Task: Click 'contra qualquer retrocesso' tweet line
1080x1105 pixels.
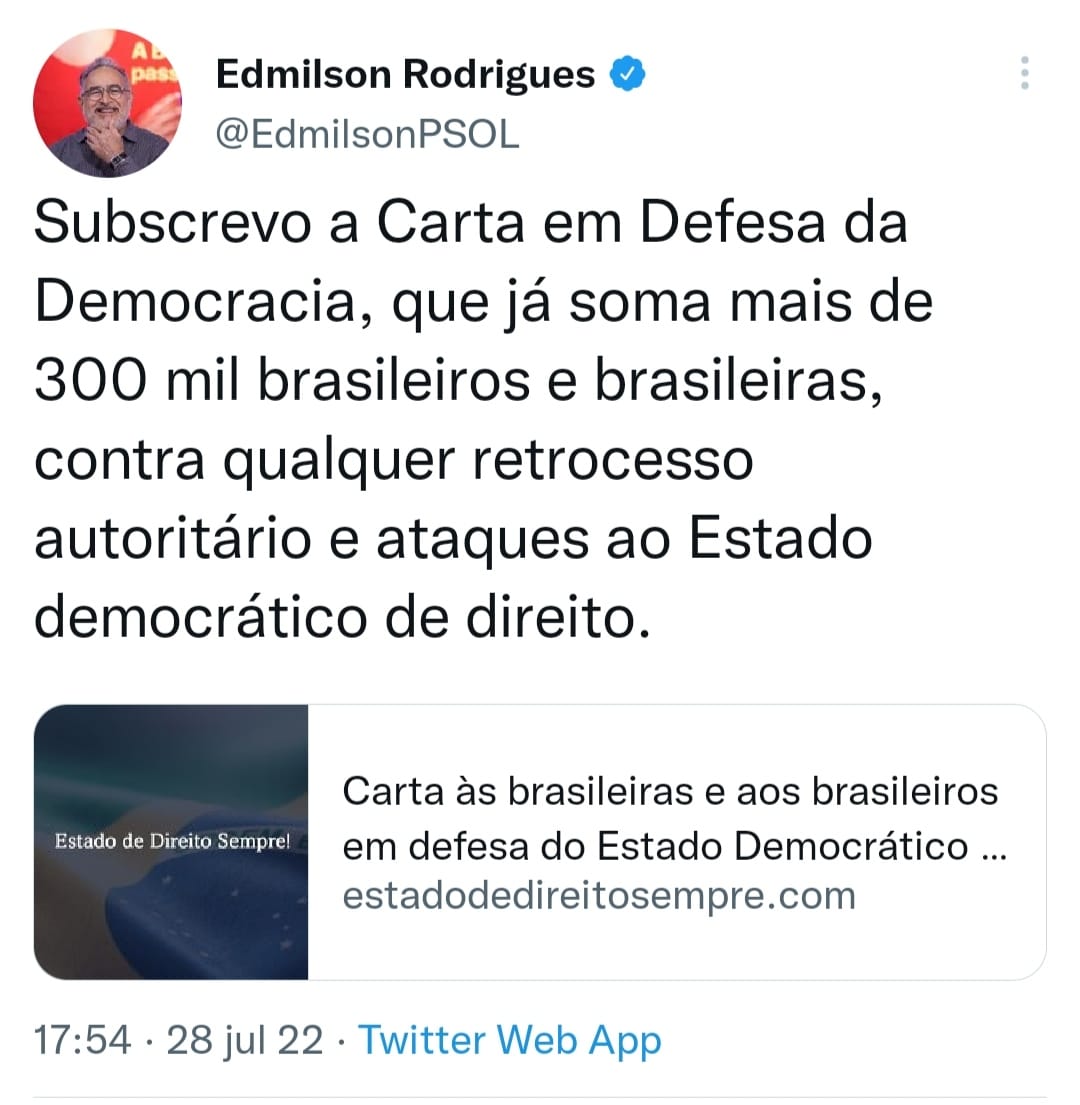Action: coord(394,462)
